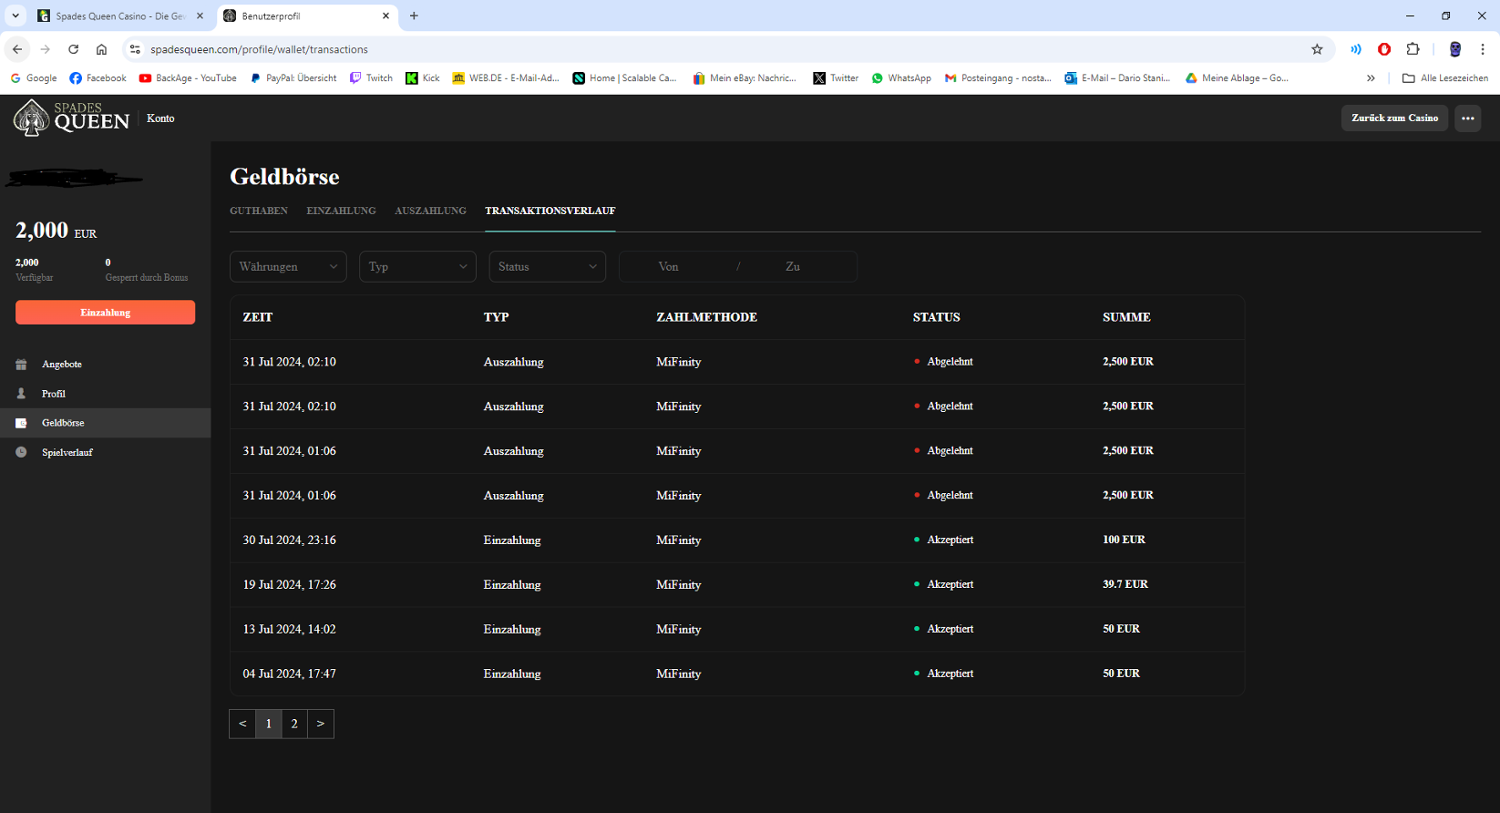
Task: Open the BackAge - YouTube bookmark
Action: pos(188,78)
